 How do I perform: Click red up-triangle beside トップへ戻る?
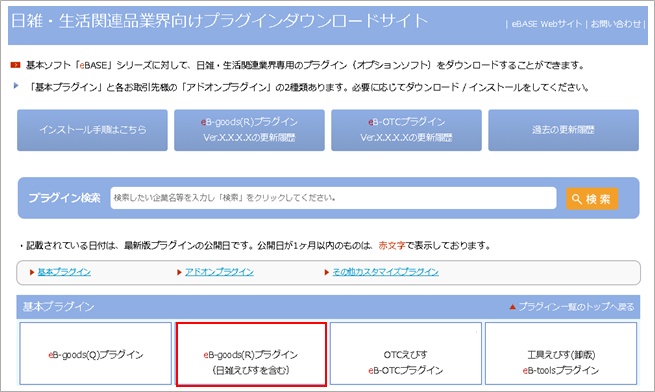tap(513, 307)
